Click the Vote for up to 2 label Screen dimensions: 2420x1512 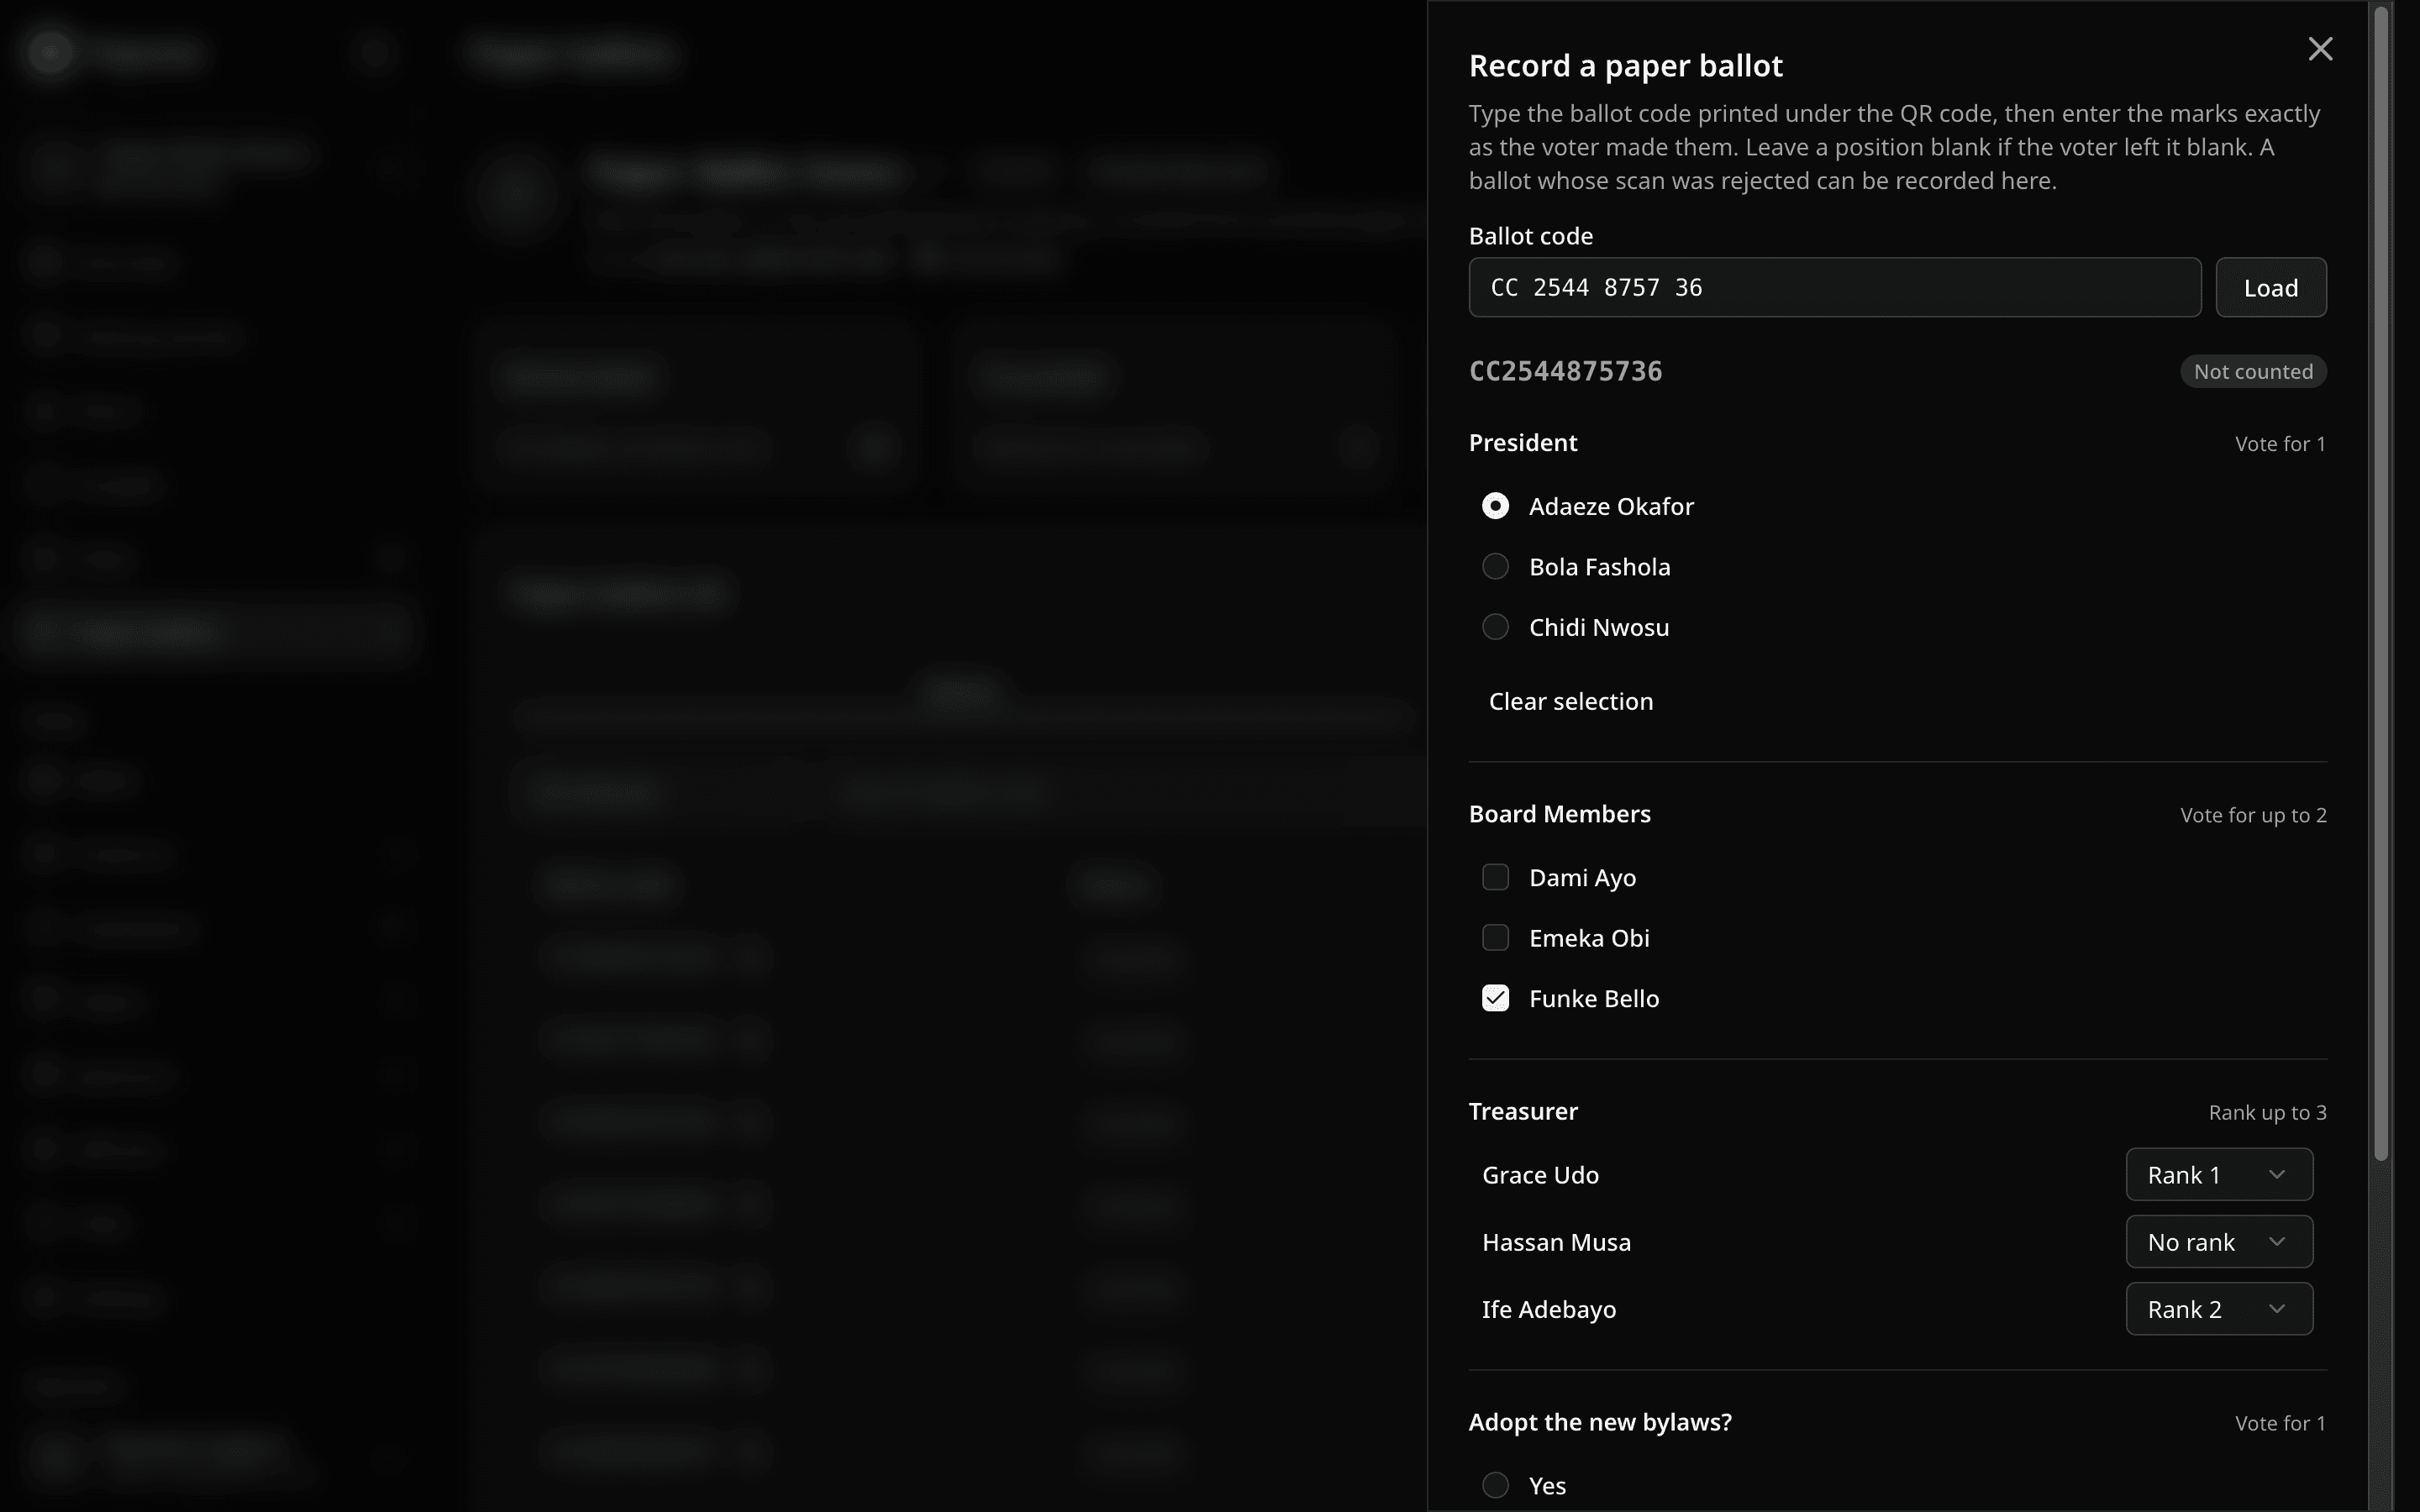[2253, 815]
